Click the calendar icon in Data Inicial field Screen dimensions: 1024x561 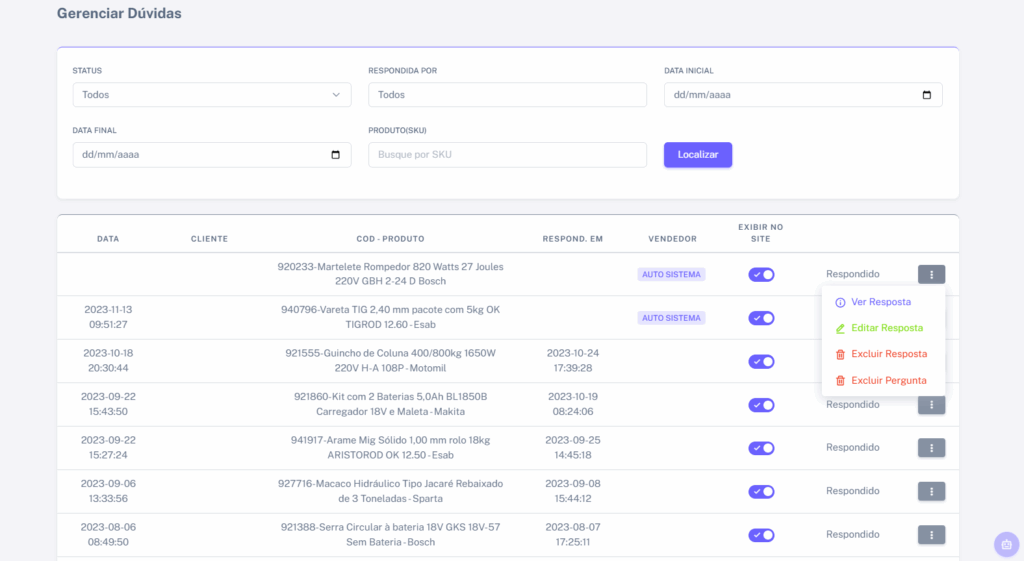[926, 95]
